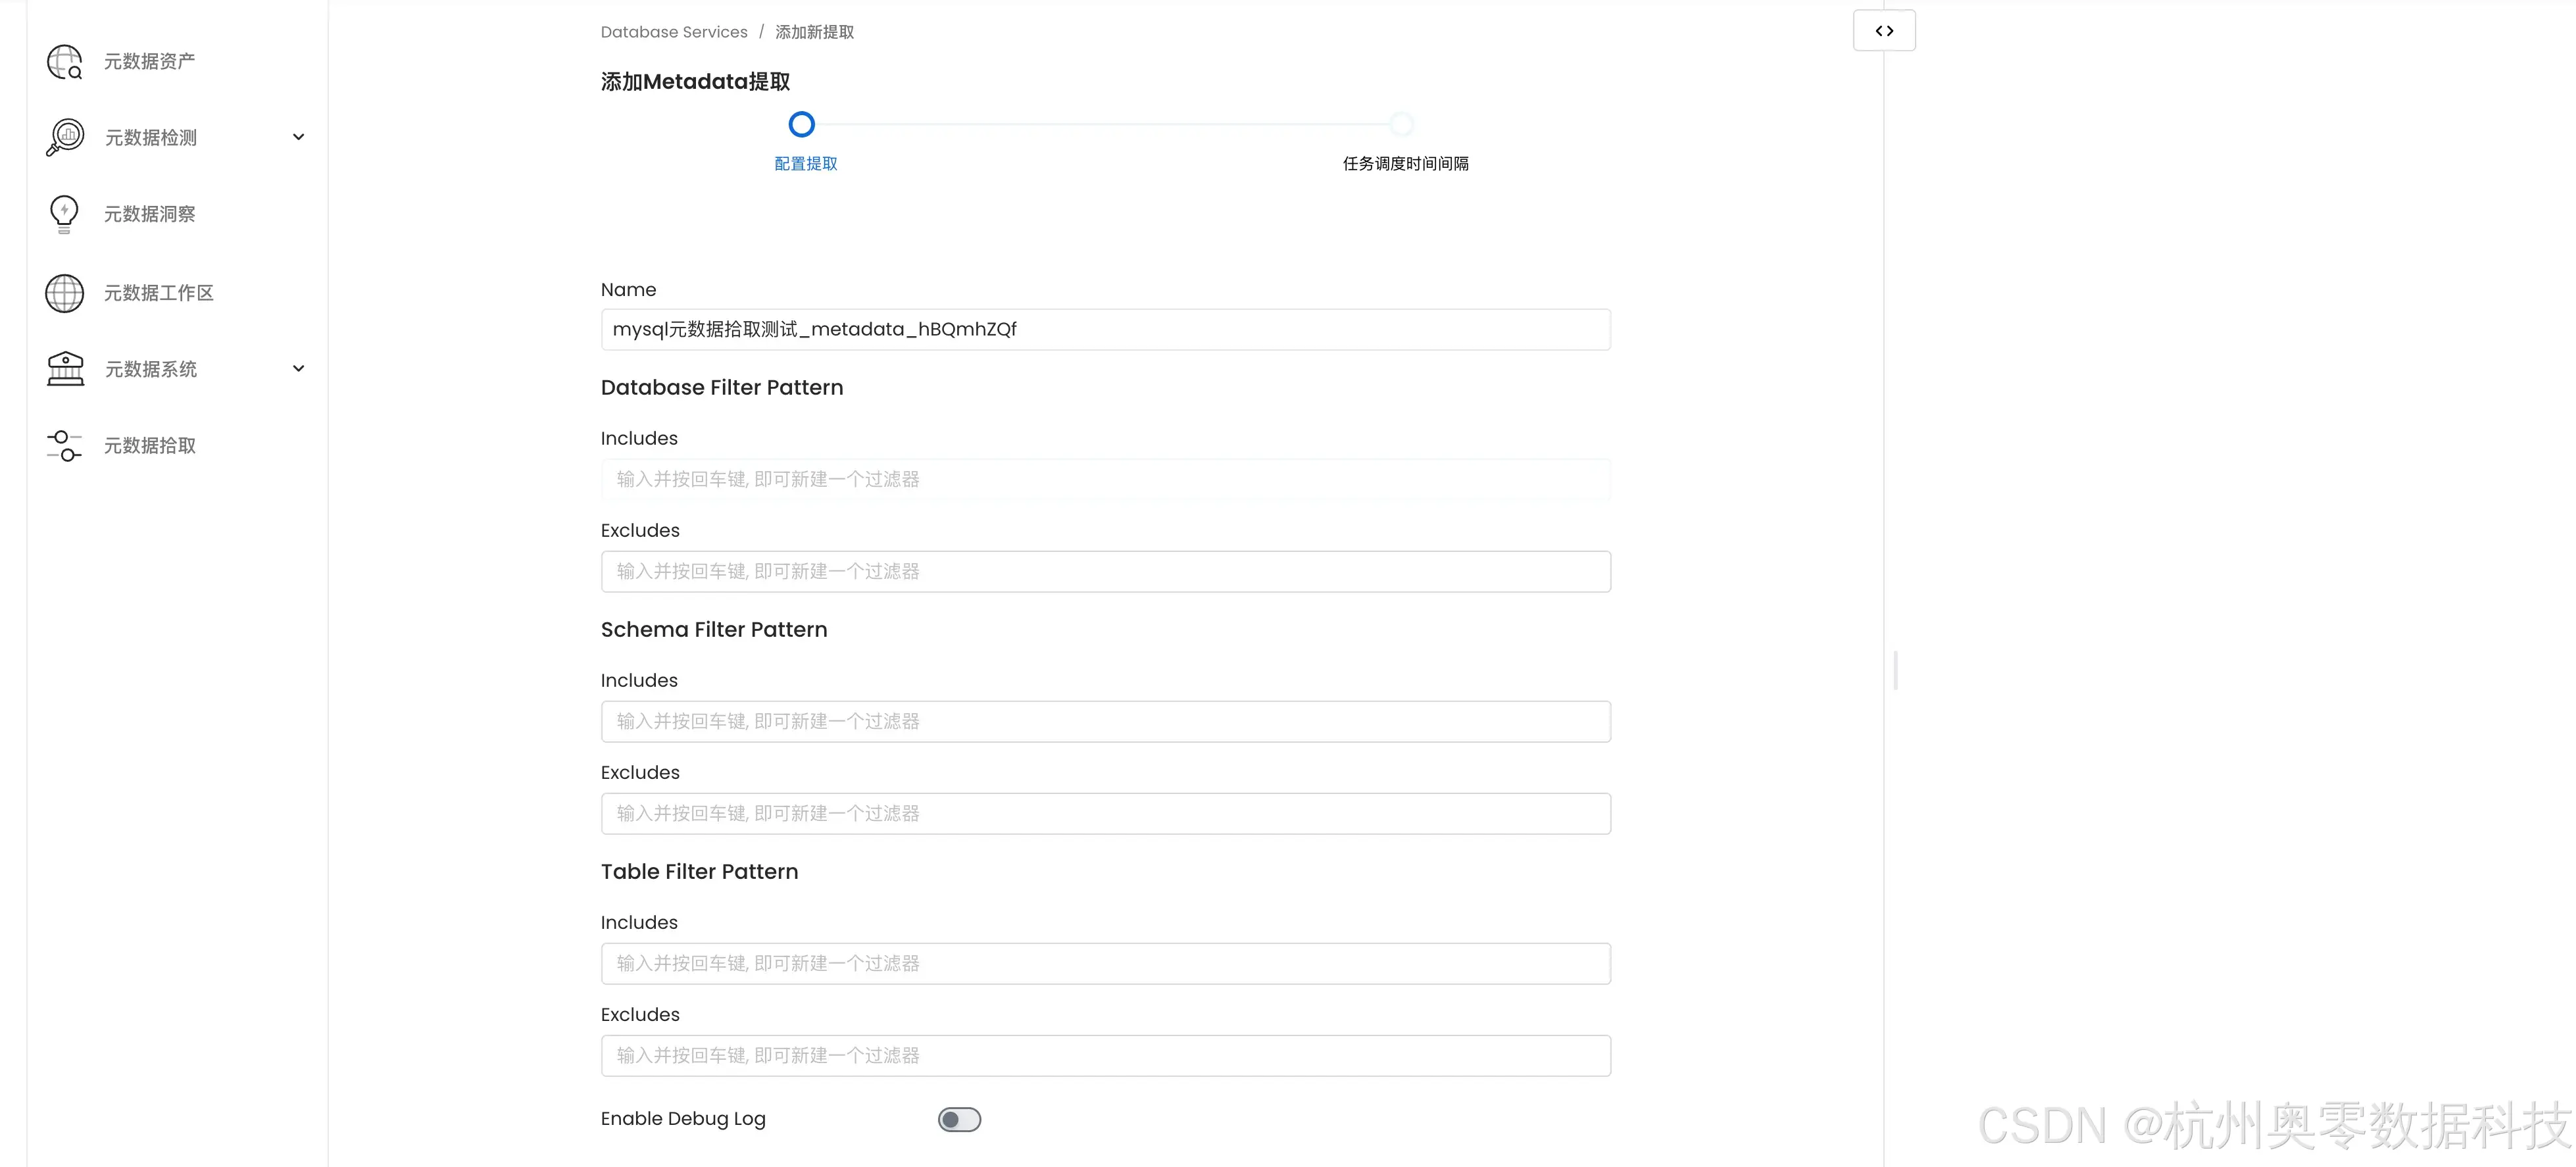
Task: Click the Table Filter Includes input
Action: pos(1105,964)
